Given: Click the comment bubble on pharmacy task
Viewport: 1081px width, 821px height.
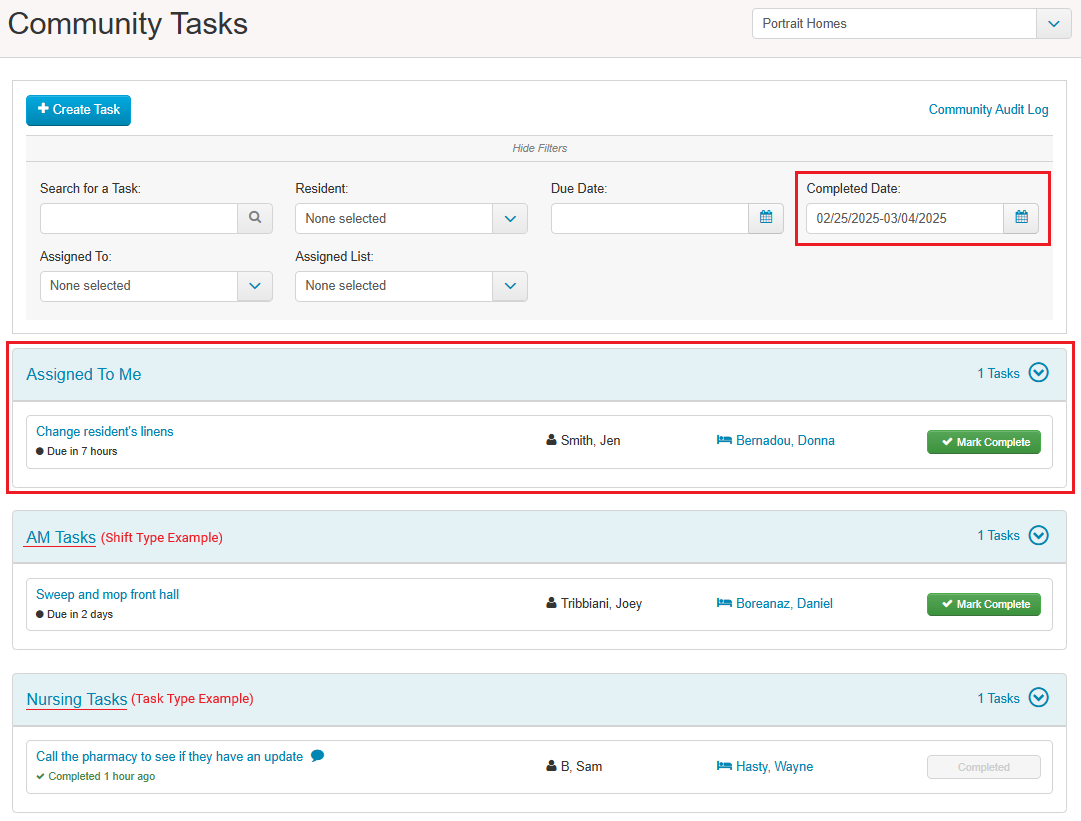Looking at the screenshot, I should click(318, 756).
